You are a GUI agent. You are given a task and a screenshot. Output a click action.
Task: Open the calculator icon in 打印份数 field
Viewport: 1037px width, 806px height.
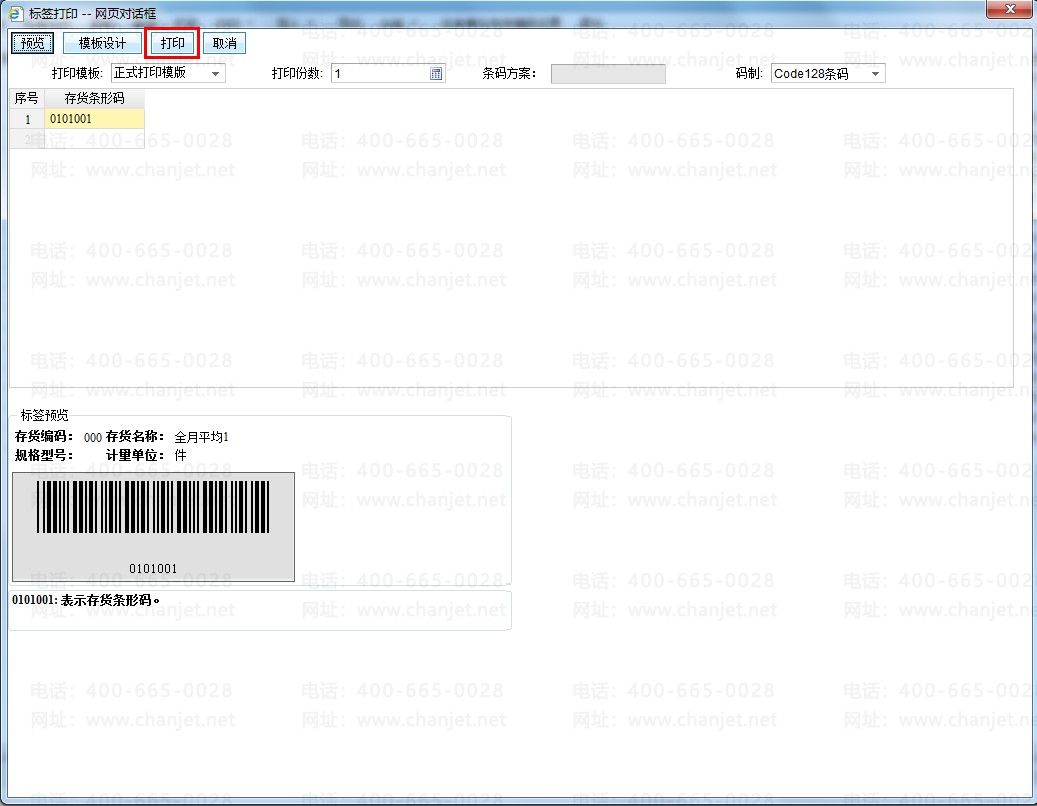(436, 74)
